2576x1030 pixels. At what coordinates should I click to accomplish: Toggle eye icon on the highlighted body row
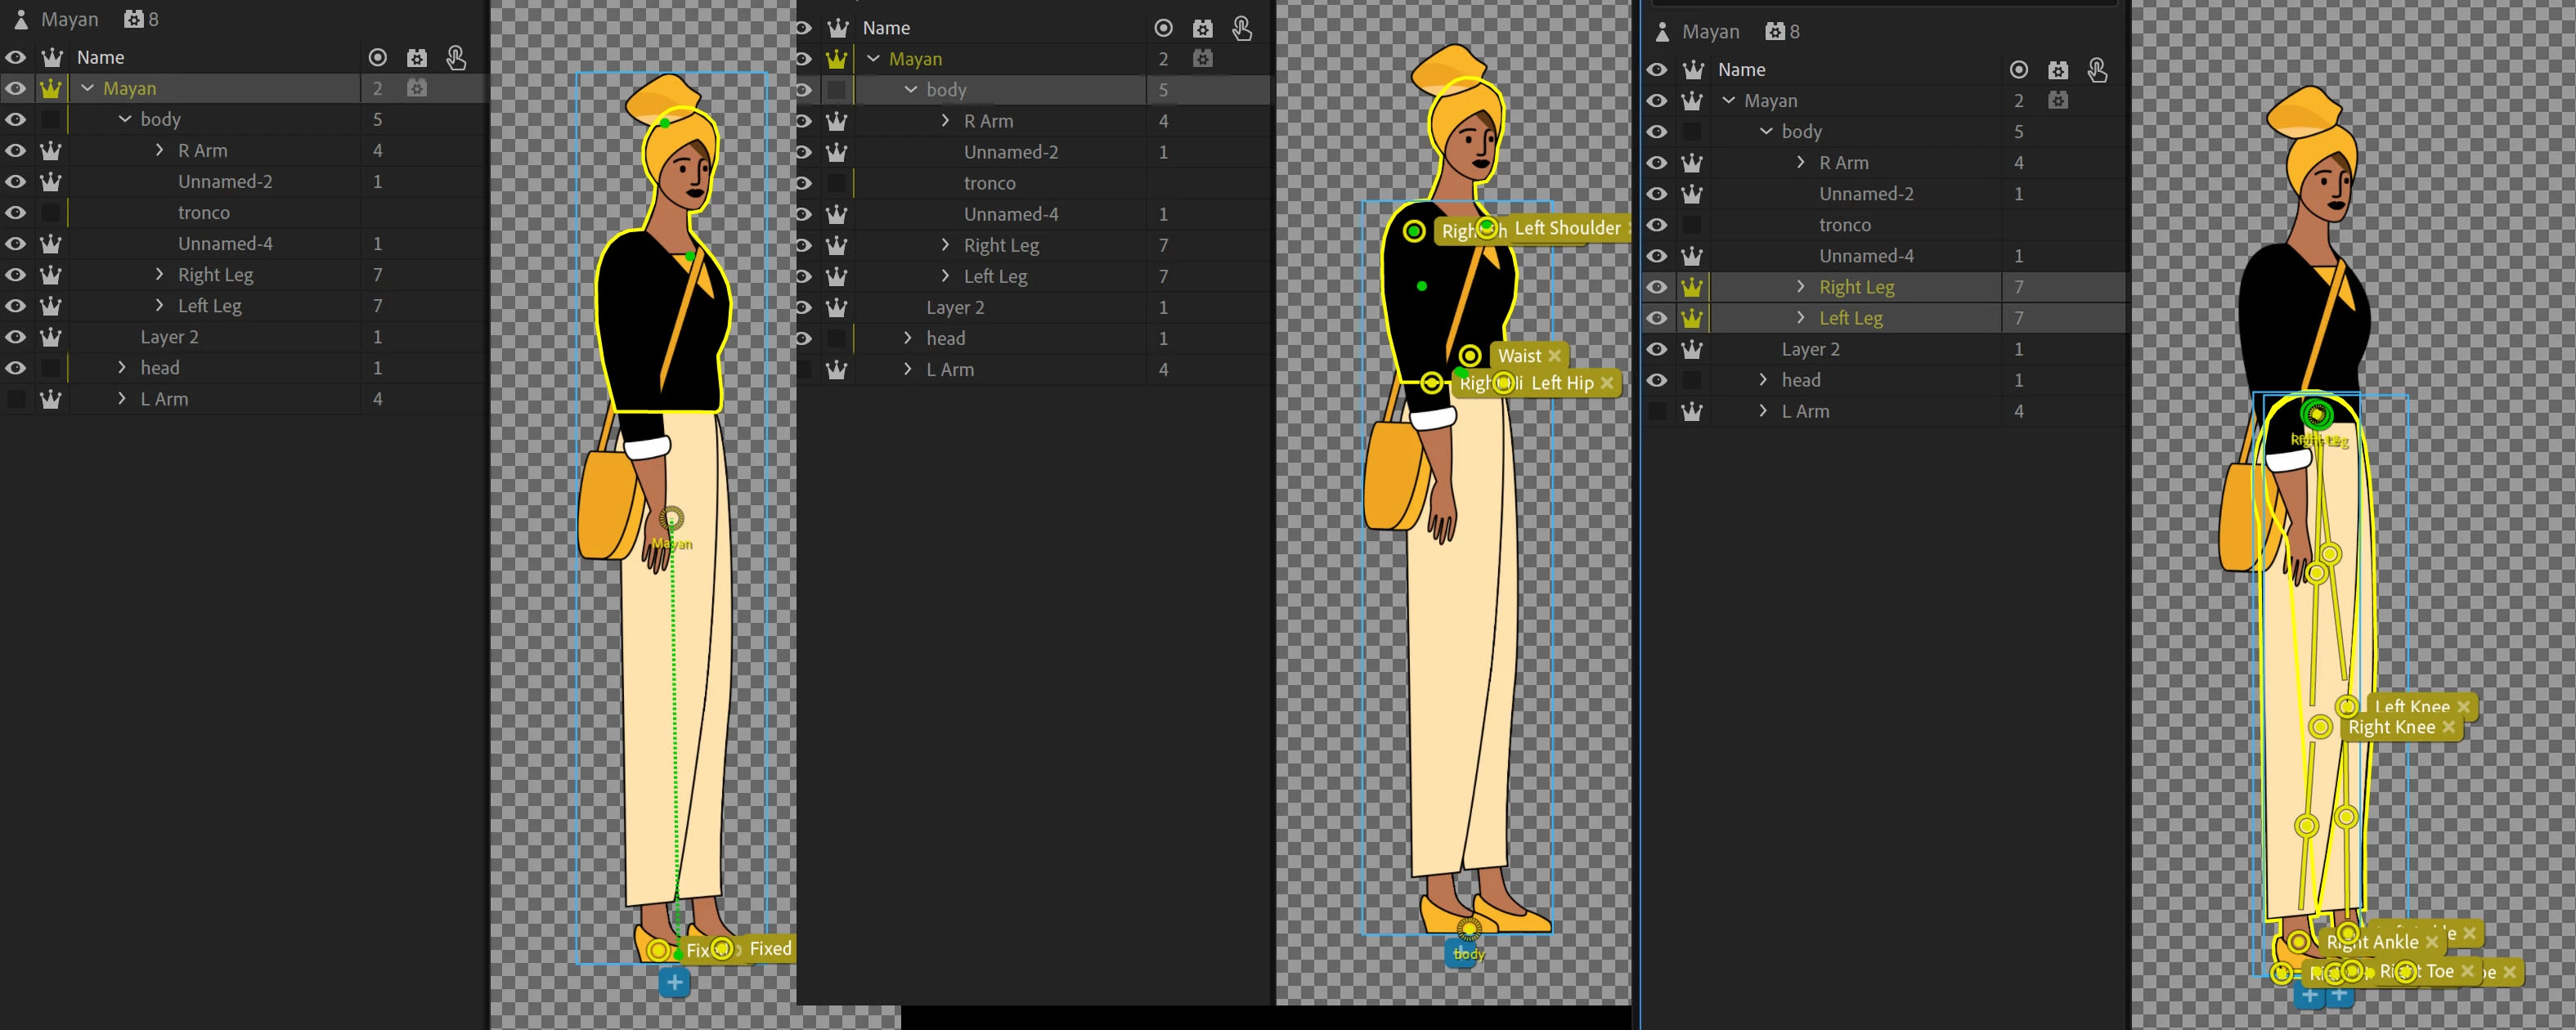pyautogui.click(x=803, y=90)
